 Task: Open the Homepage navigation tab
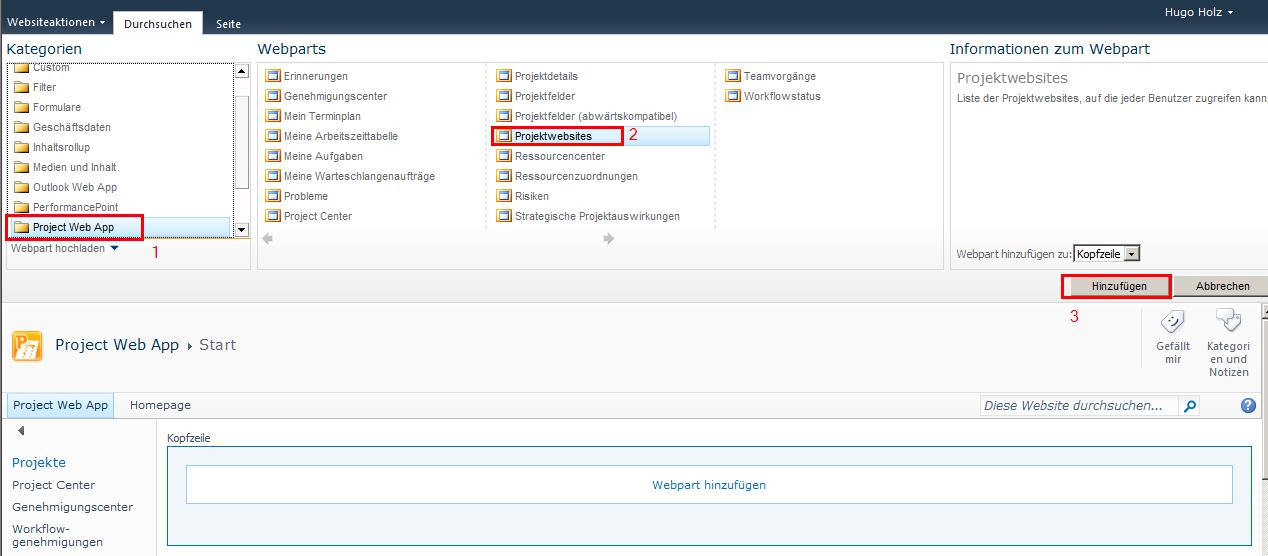coord(160,405)
